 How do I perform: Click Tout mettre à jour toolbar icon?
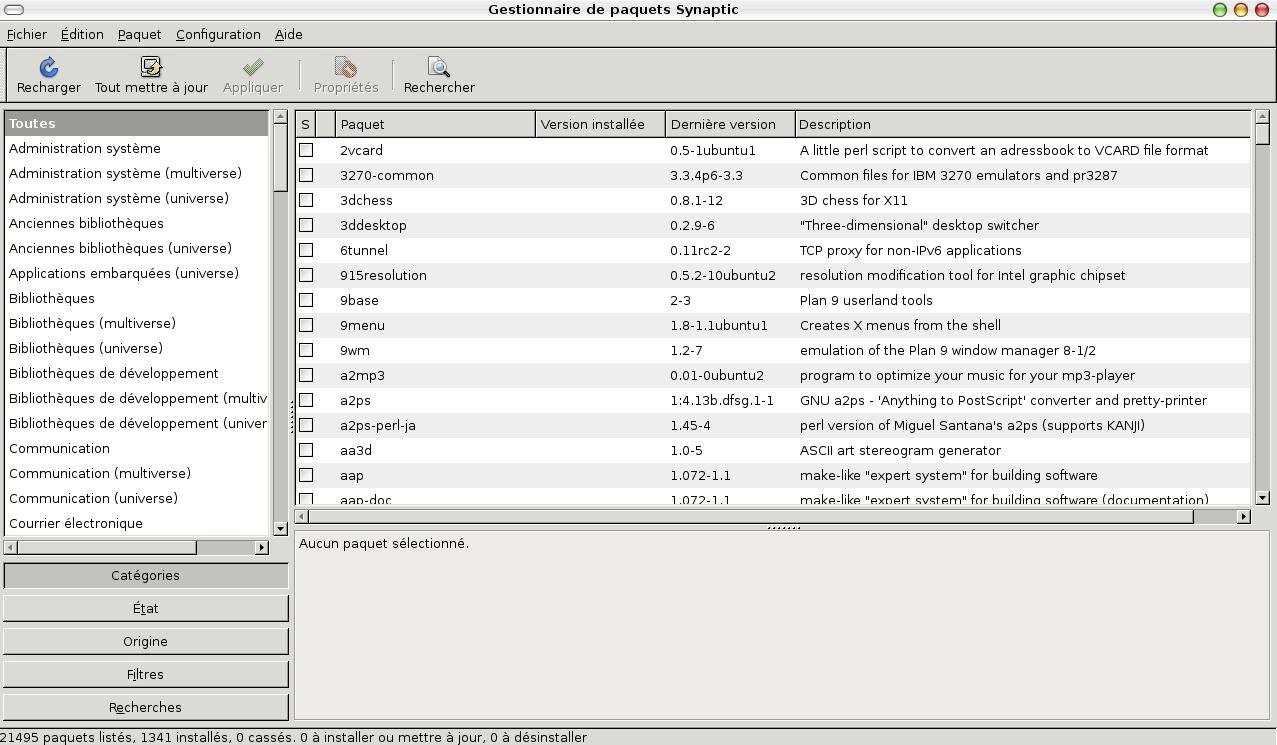pyautogui.click(x=151, y=67)
